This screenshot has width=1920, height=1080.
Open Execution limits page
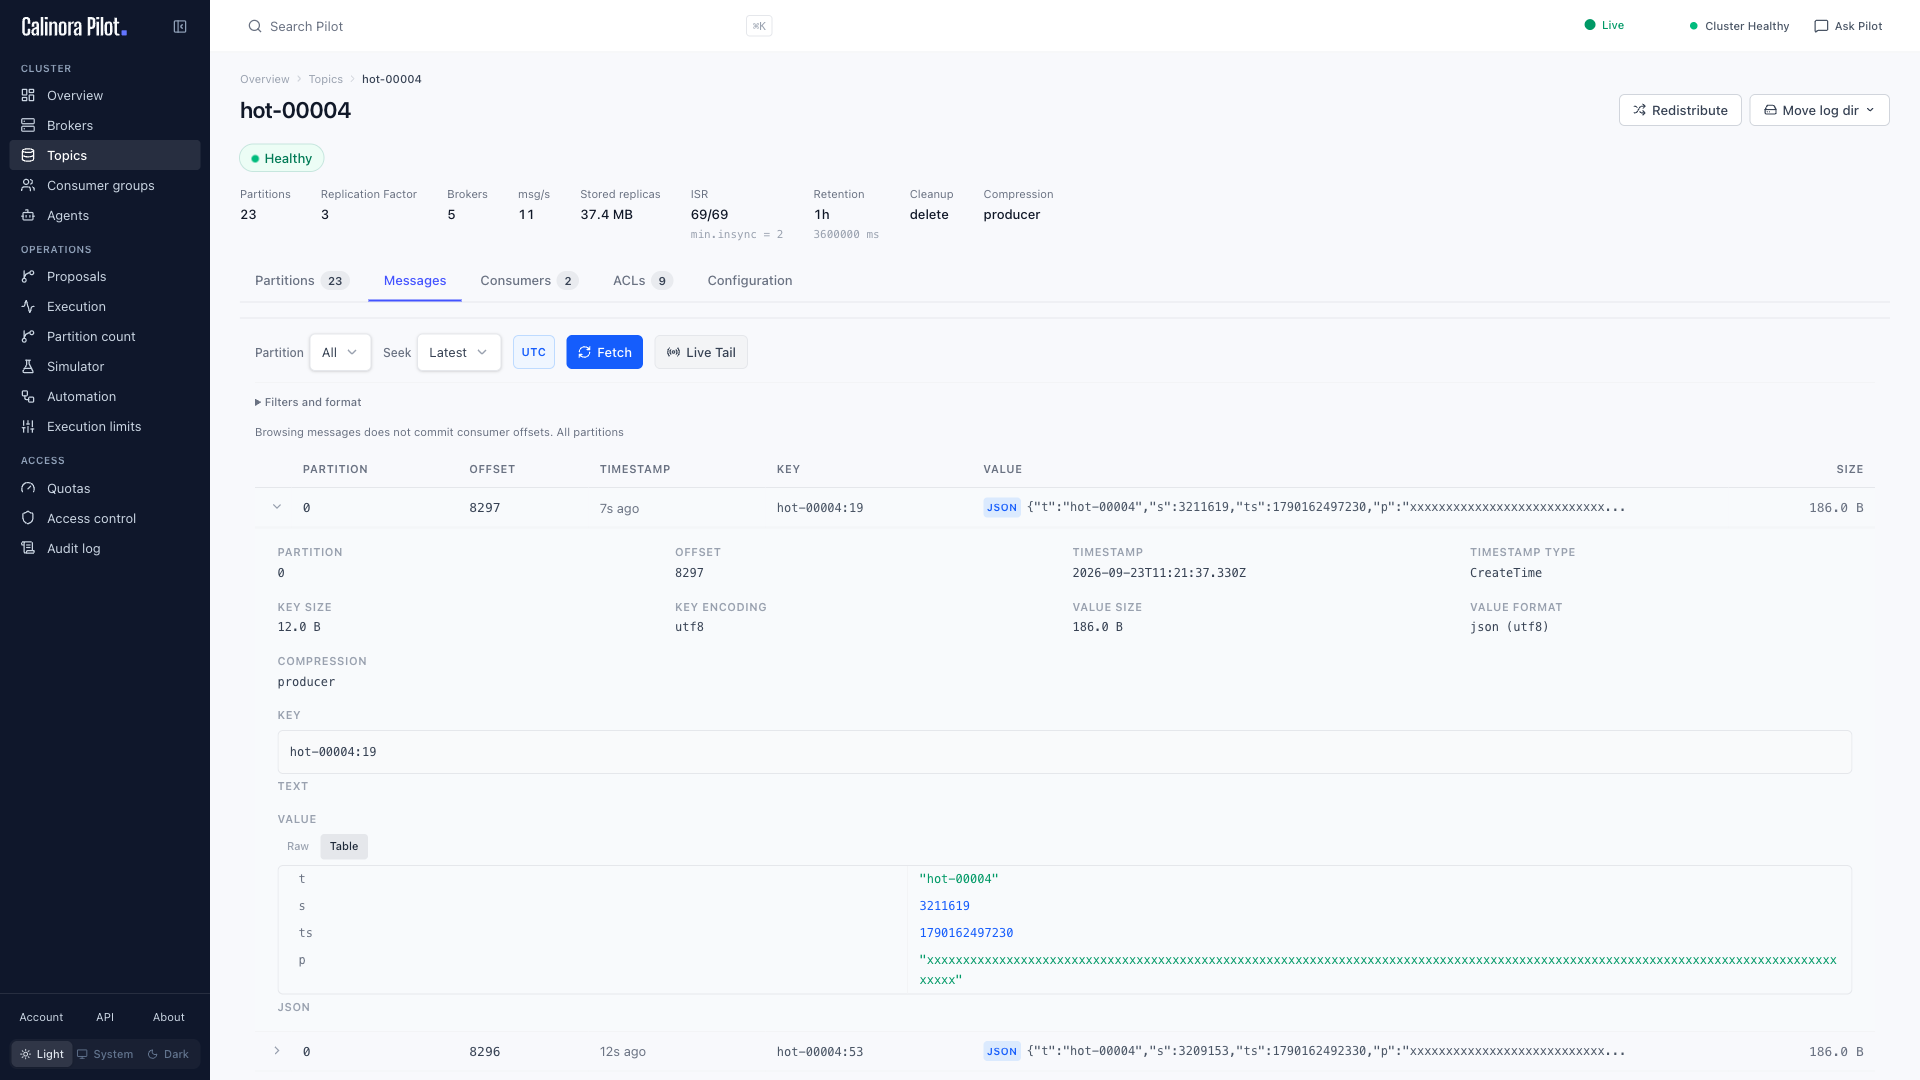(x=105, y=426)
